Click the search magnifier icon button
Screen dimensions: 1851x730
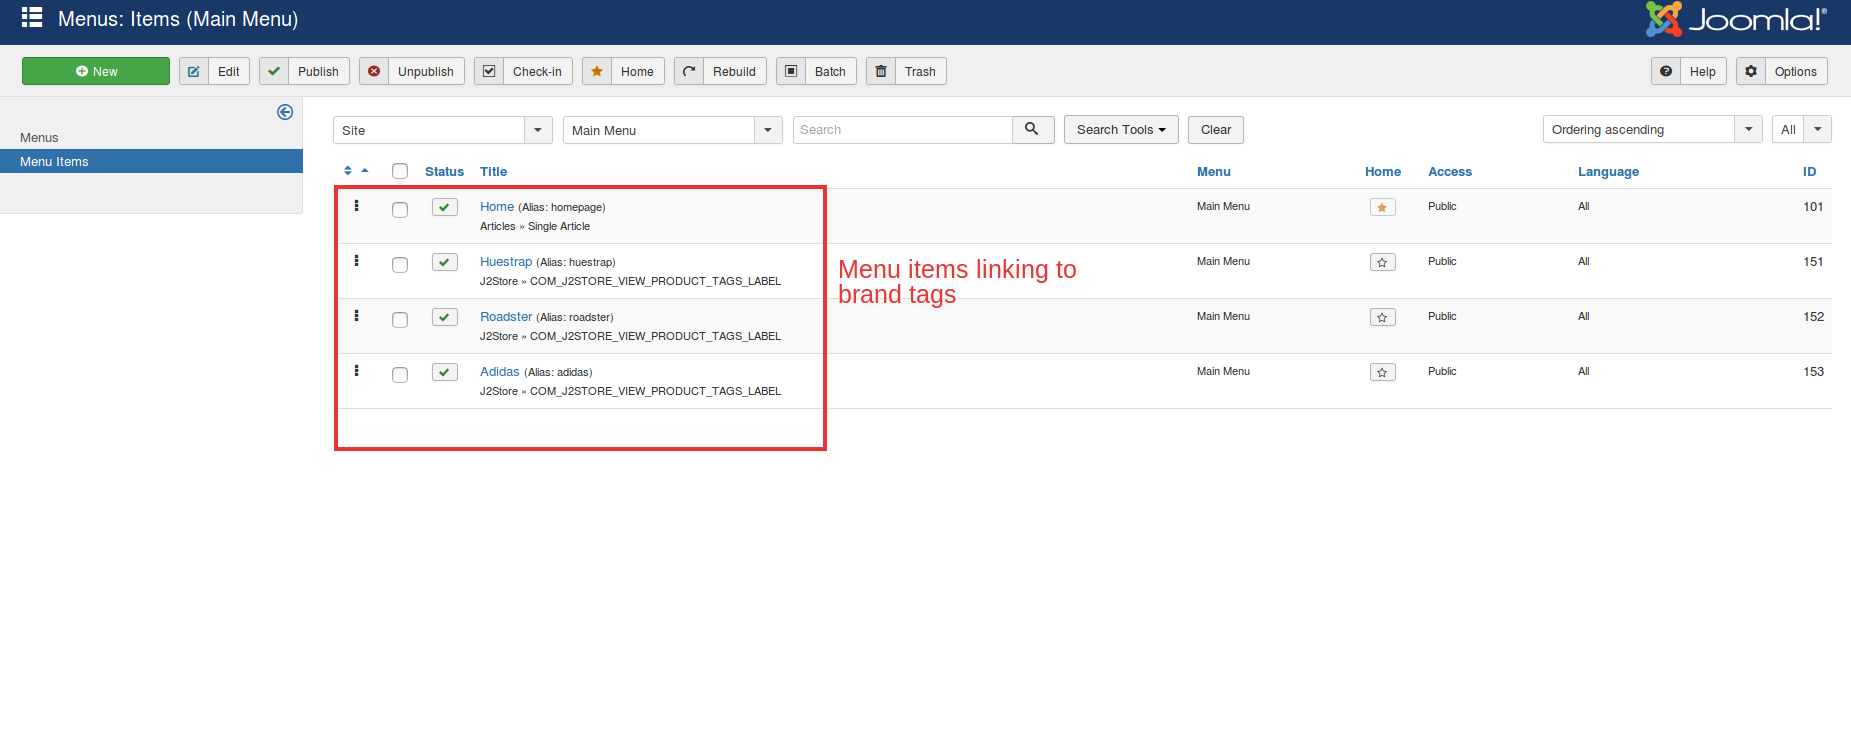1032,130
